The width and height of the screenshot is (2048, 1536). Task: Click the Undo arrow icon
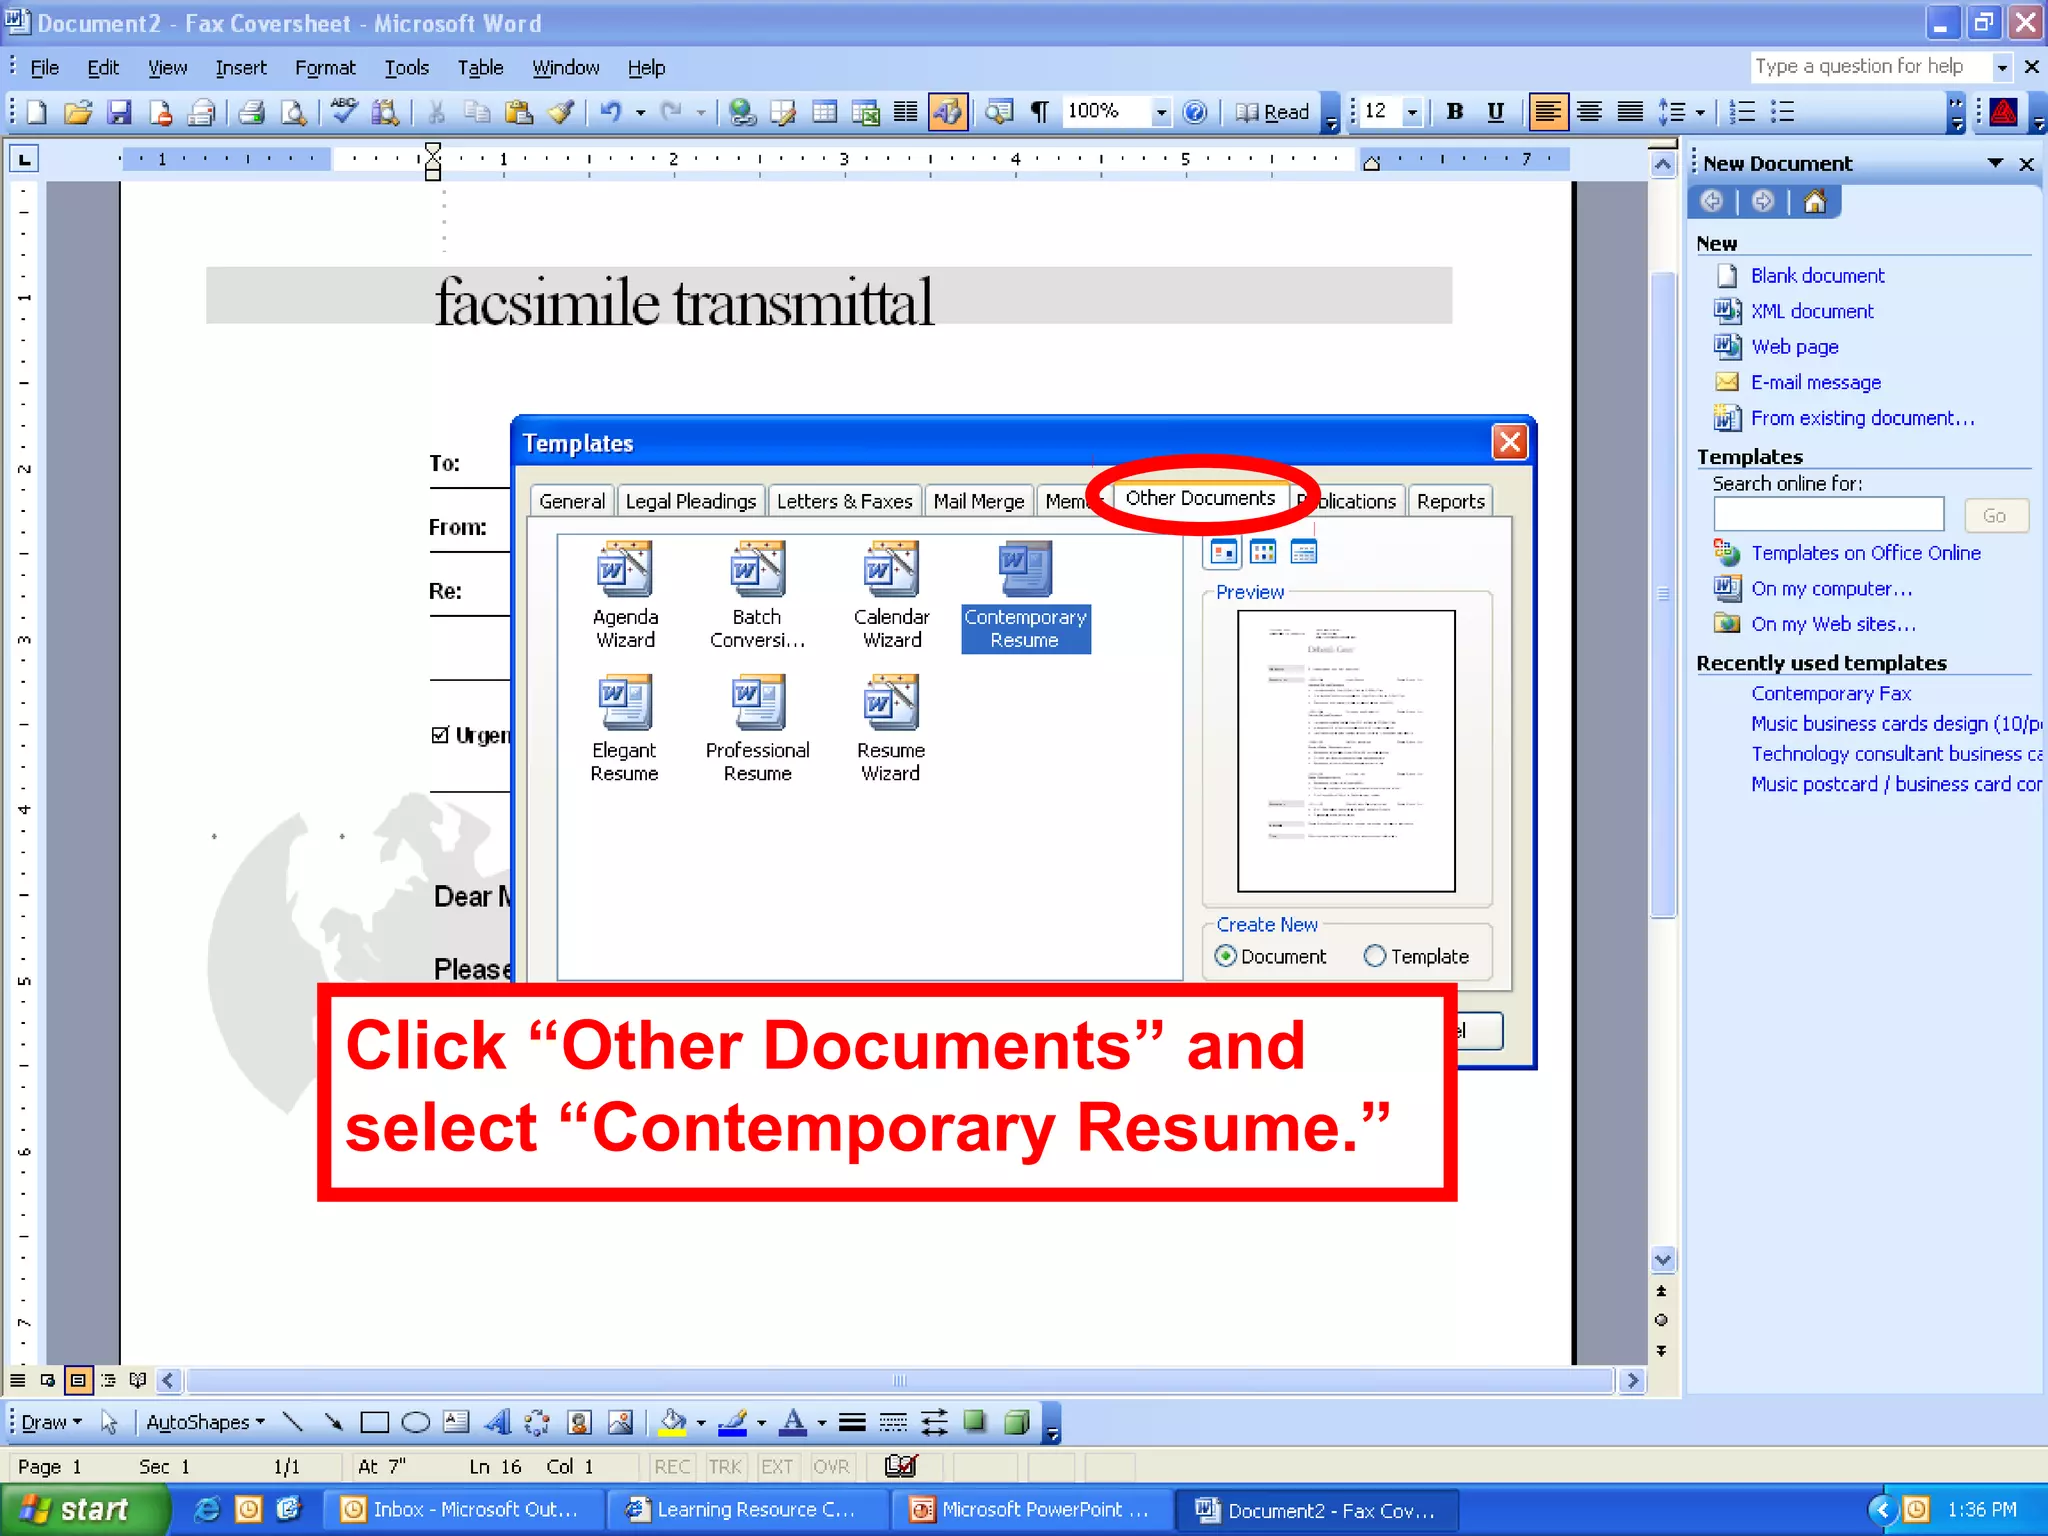click(611, 112)
